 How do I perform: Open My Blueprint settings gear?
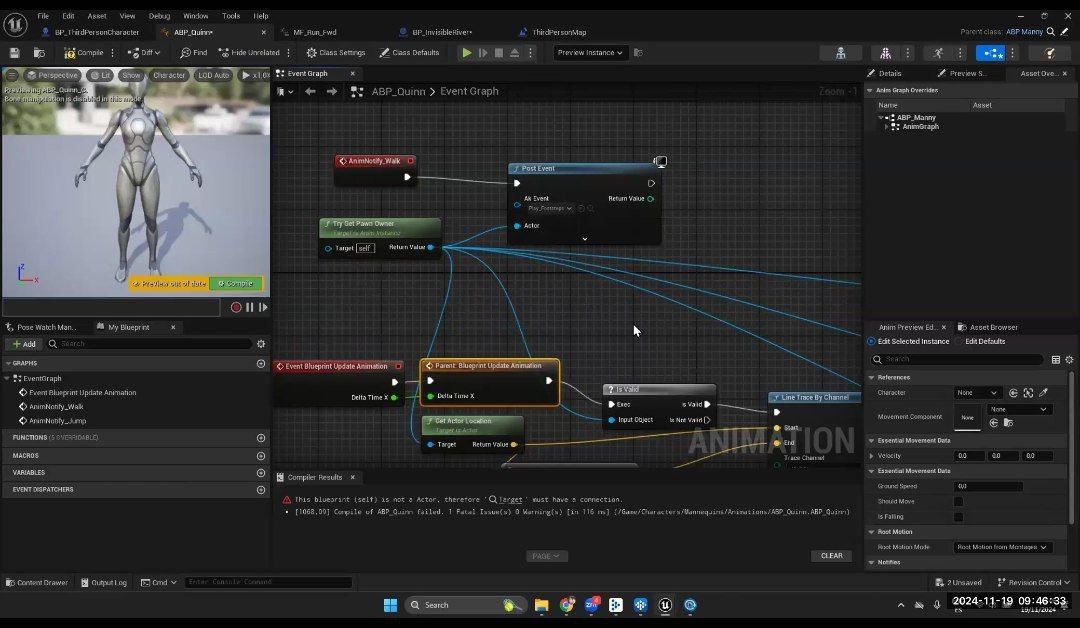click(x=261, y=344)
